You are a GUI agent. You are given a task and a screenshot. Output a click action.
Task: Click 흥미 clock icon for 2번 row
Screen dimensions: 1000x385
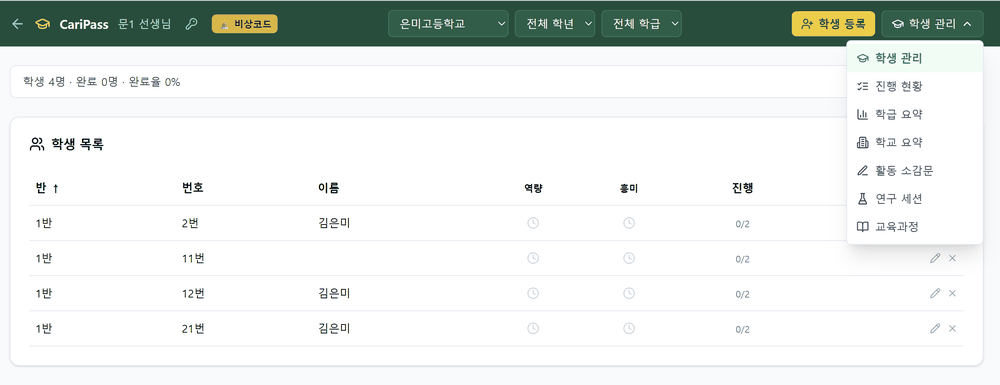(629, 223)
